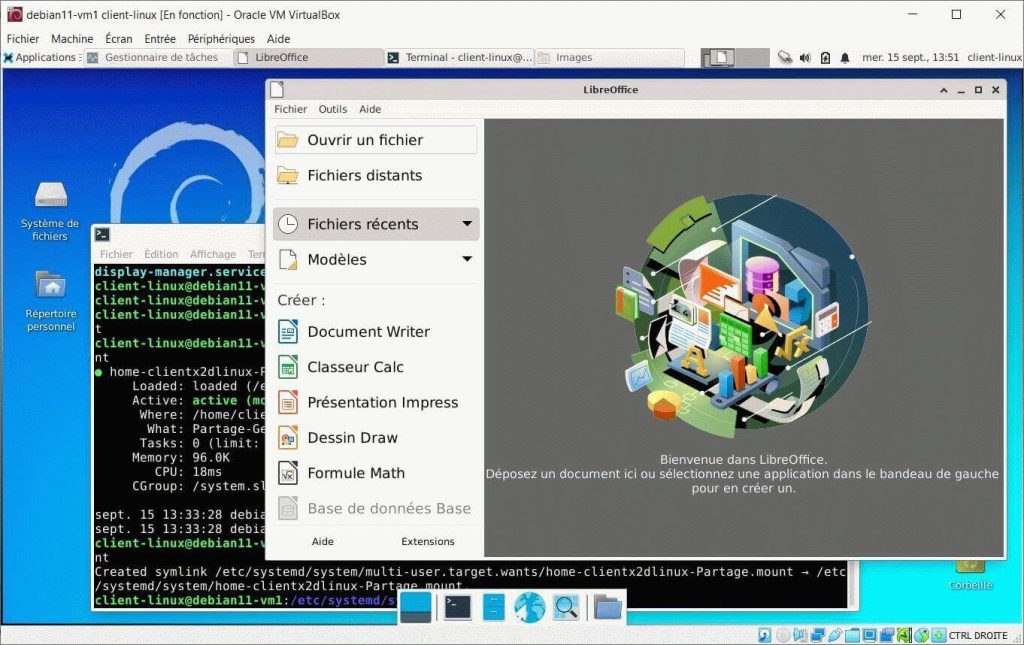Click the LibreOffice taskbar button
The width and height of the screenshot is (1024, 645).
(x=309, y=57)
